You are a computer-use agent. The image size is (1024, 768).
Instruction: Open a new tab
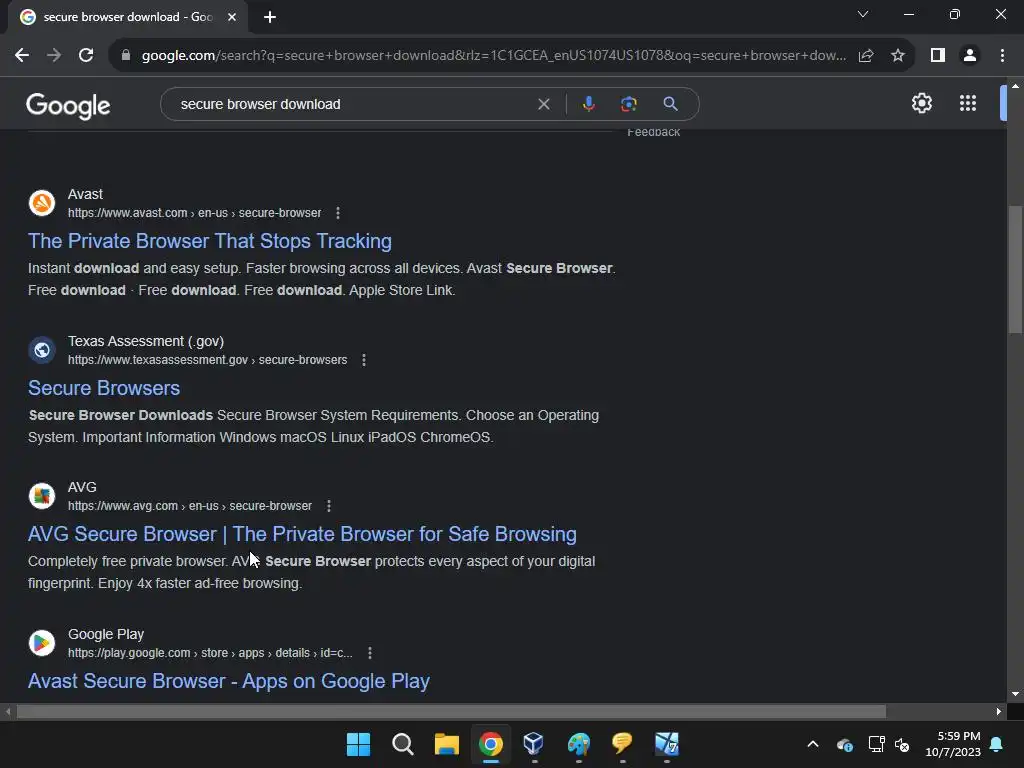pos(270,17)
